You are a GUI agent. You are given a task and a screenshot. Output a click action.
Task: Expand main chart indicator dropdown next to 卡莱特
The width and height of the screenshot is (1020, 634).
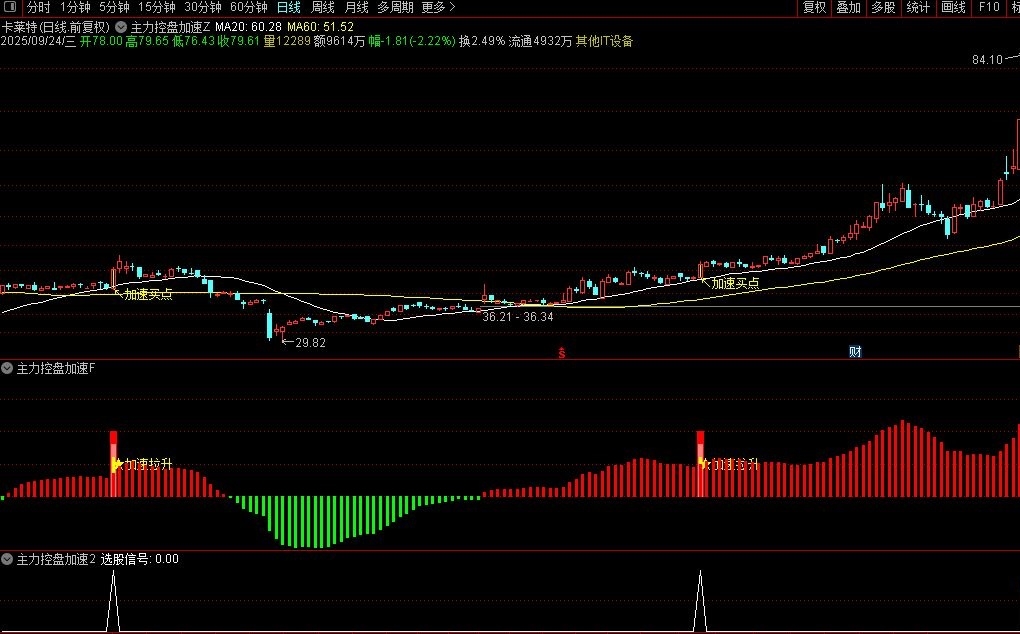point(121,27)
